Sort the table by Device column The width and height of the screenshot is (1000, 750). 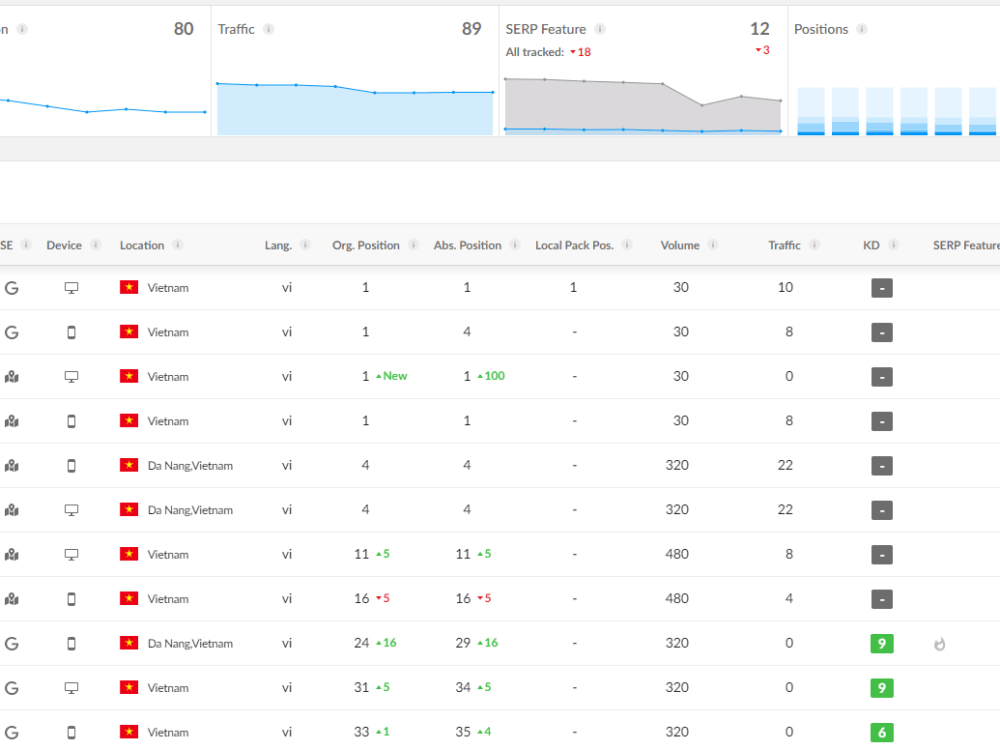pyautogui.click(x=64, y=246)
